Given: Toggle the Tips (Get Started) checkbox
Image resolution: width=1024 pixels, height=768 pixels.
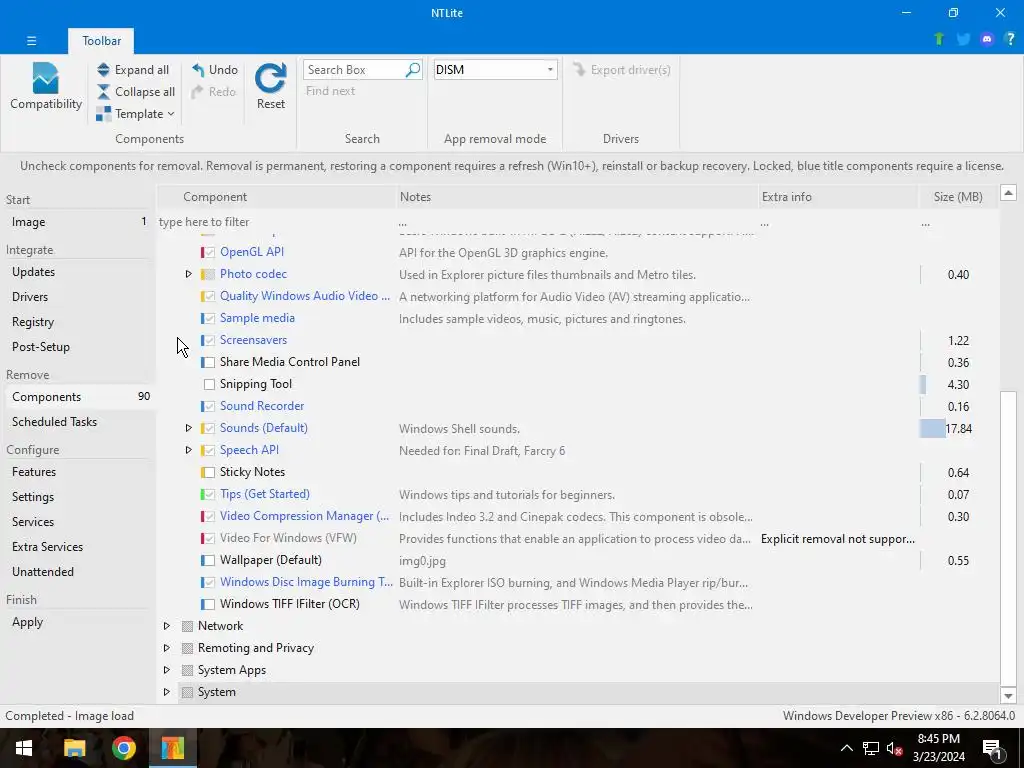Looking at the screenshot, I should tap(209, 494).
